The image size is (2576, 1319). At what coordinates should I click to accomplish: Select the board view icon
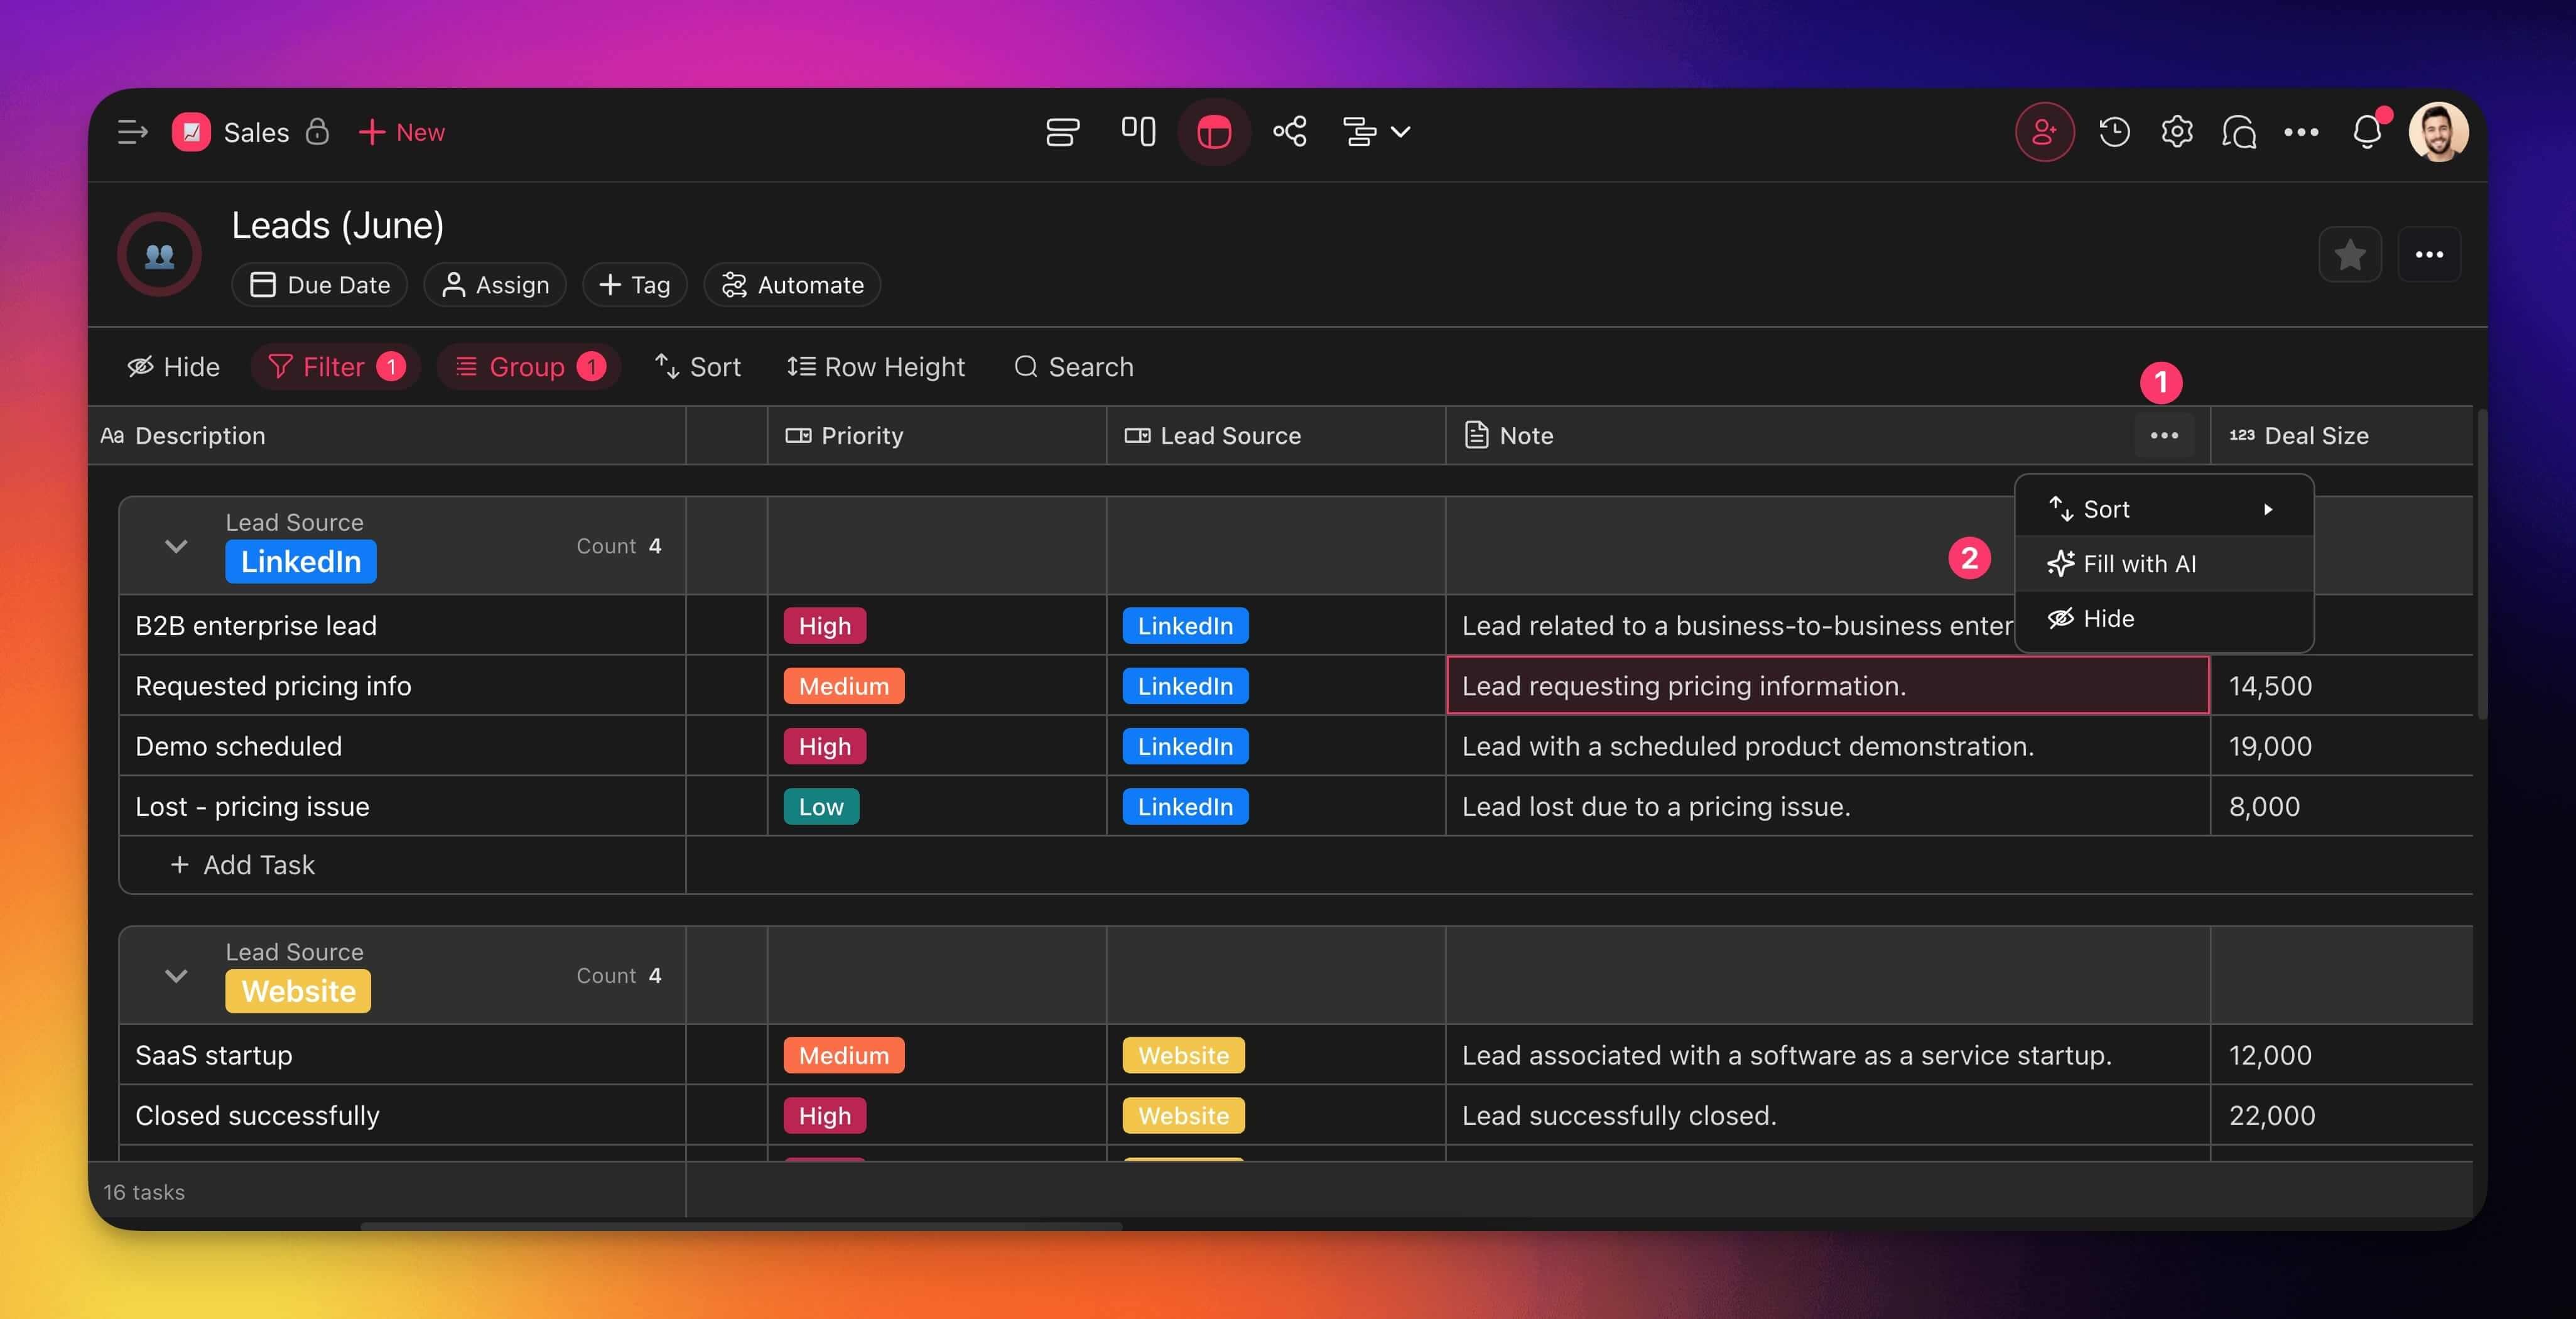coord(1138,132)
